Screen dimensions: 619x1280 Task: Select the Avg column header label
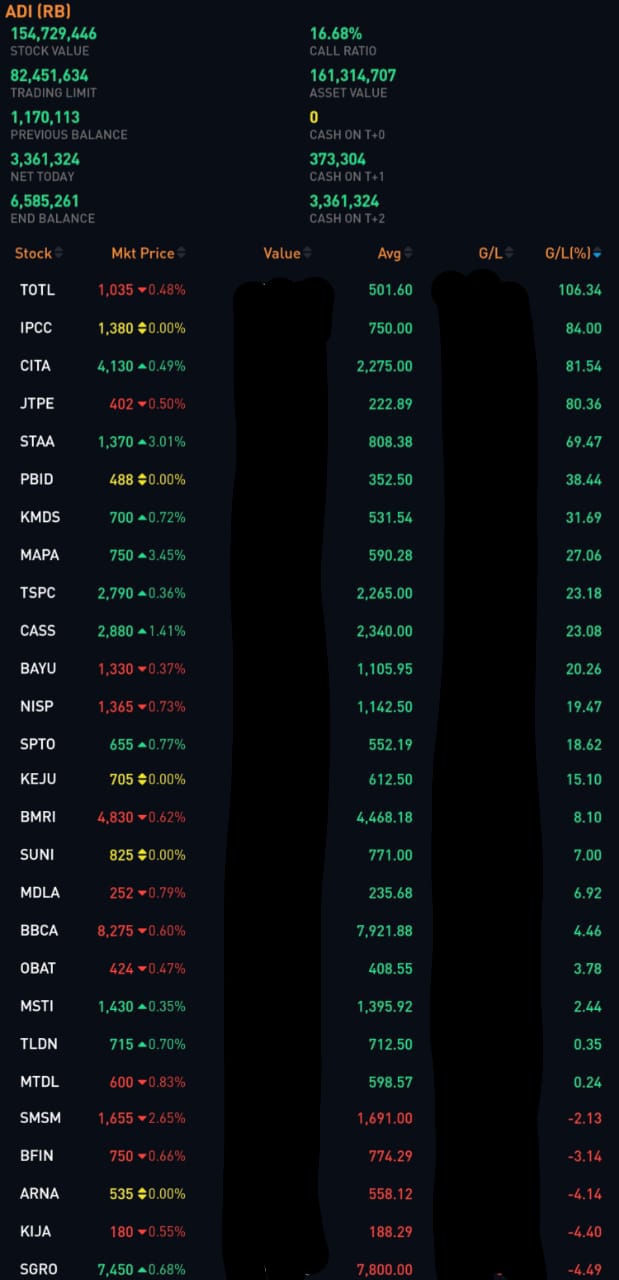pyautogui.click(x=389, y=253)
